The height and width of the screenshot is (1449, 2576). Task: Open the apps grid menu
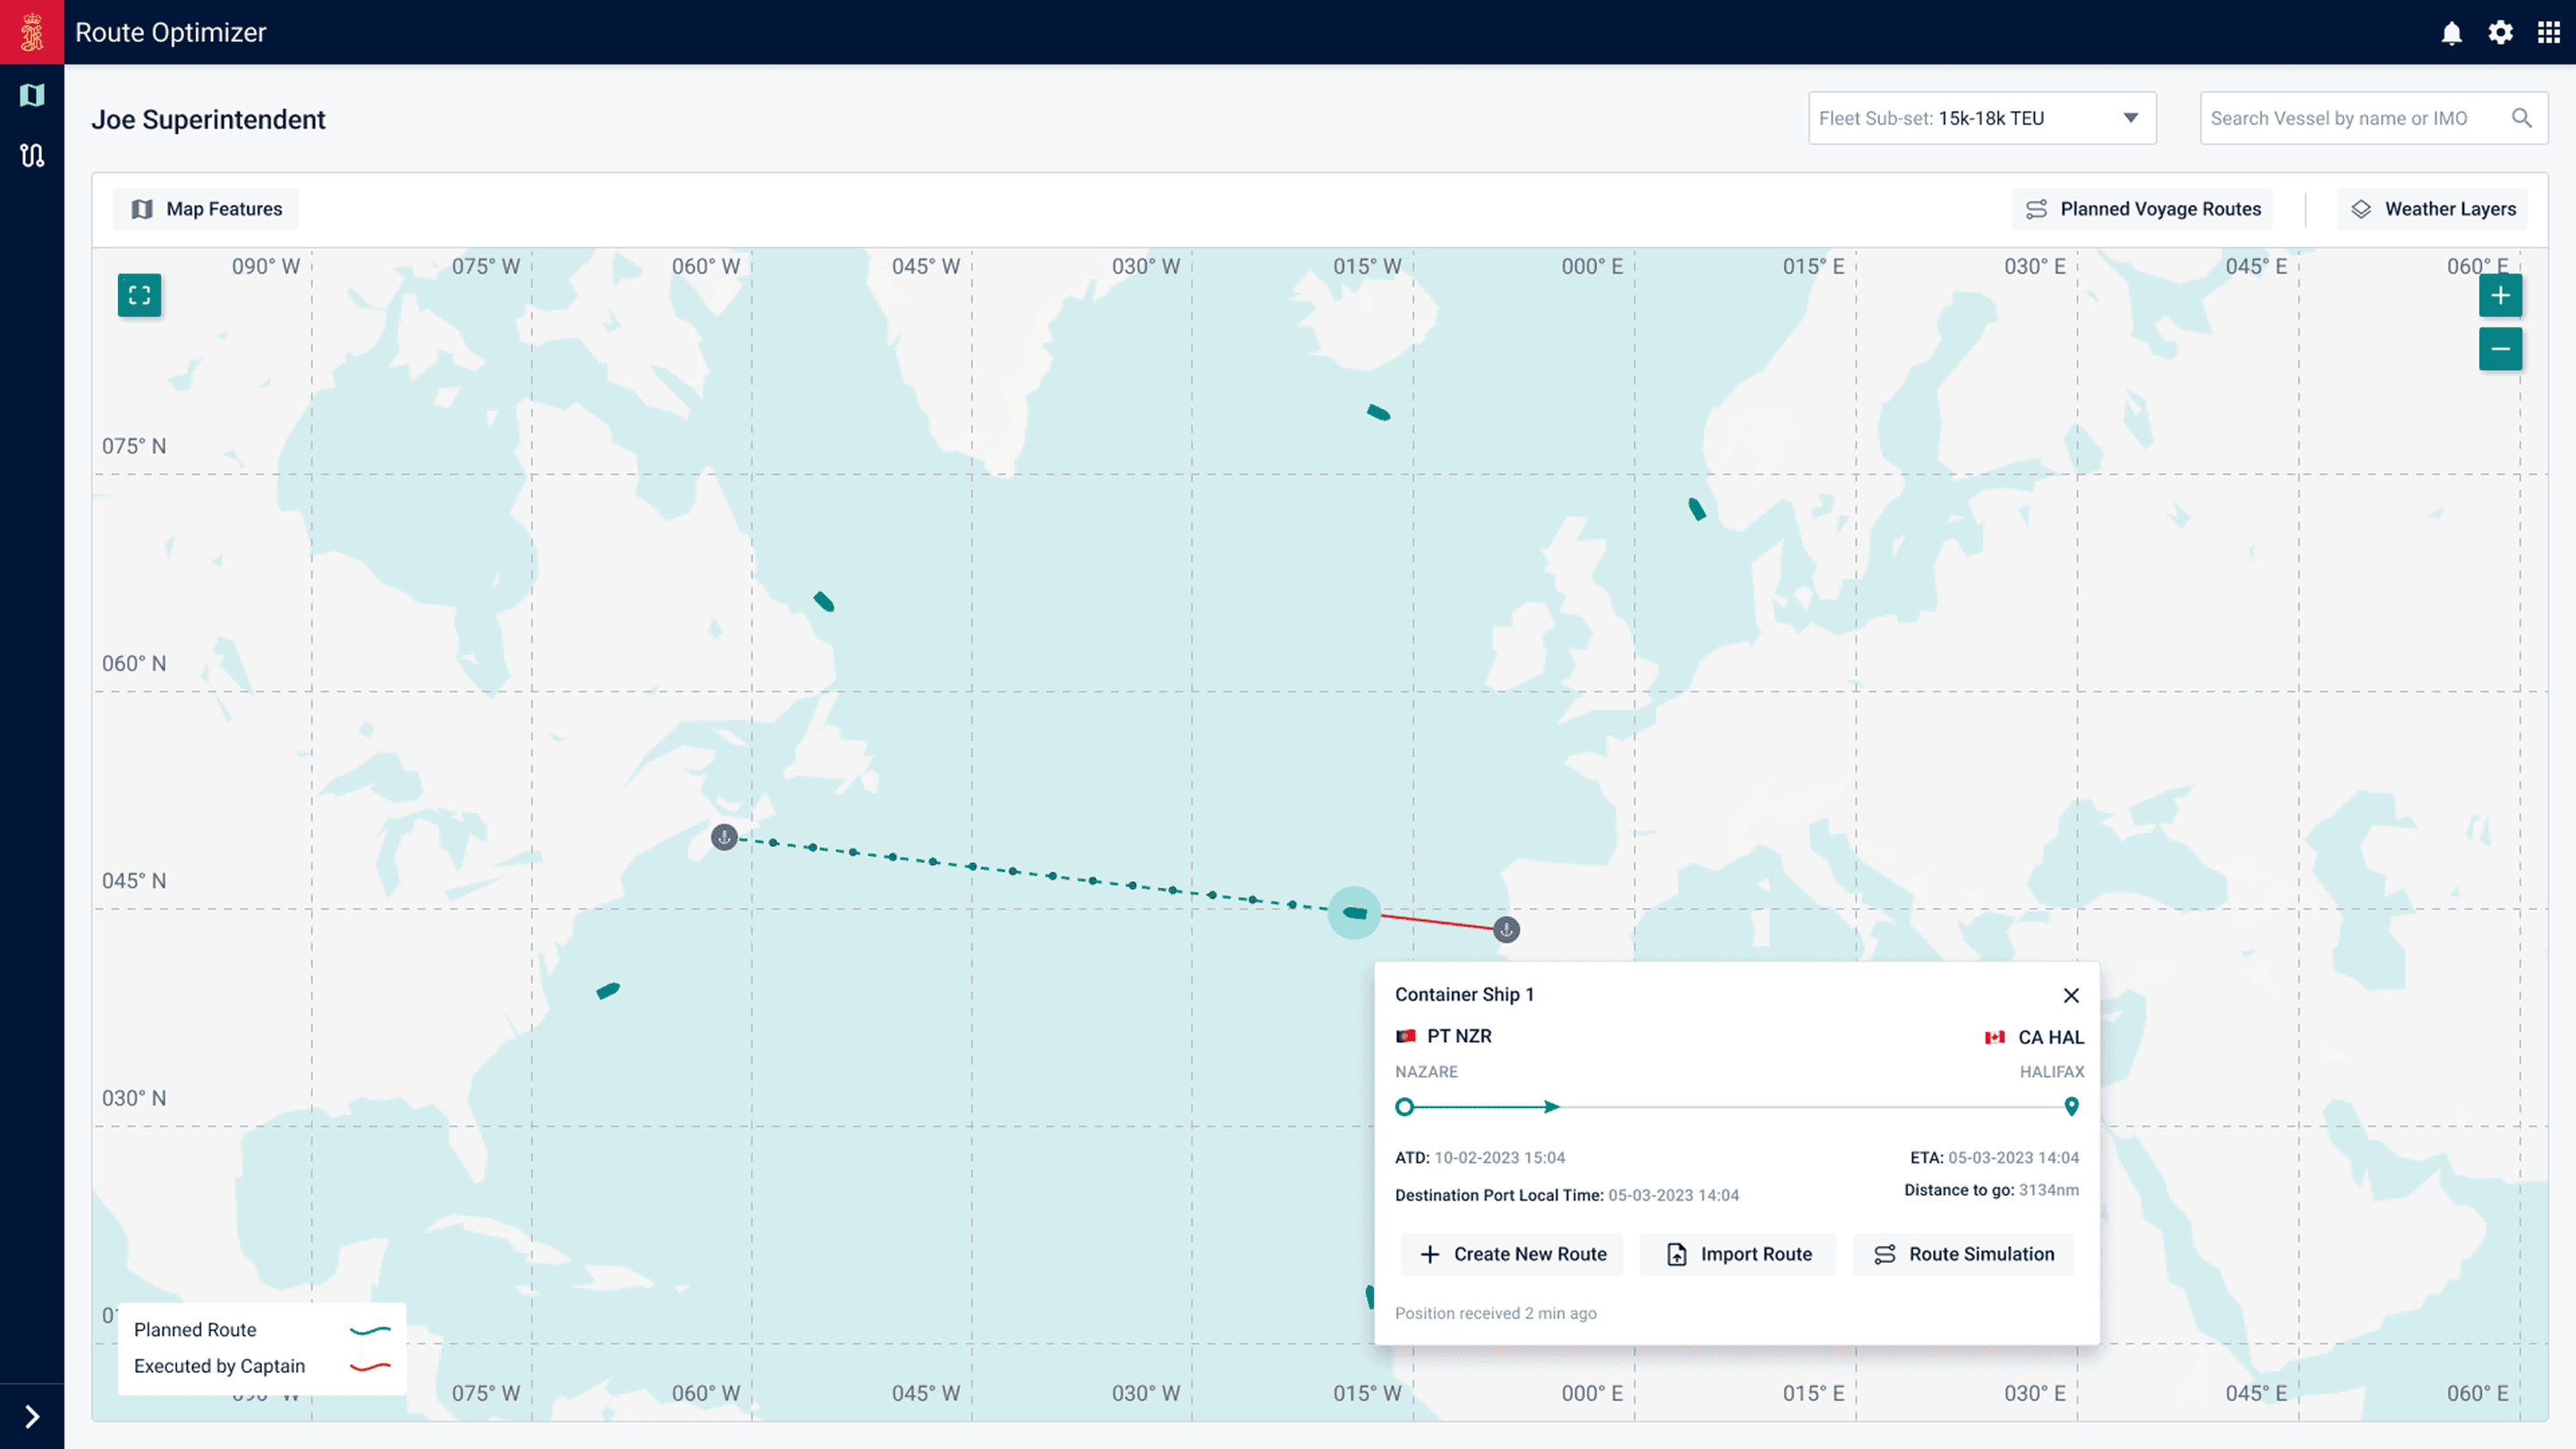pos(2549,33)
